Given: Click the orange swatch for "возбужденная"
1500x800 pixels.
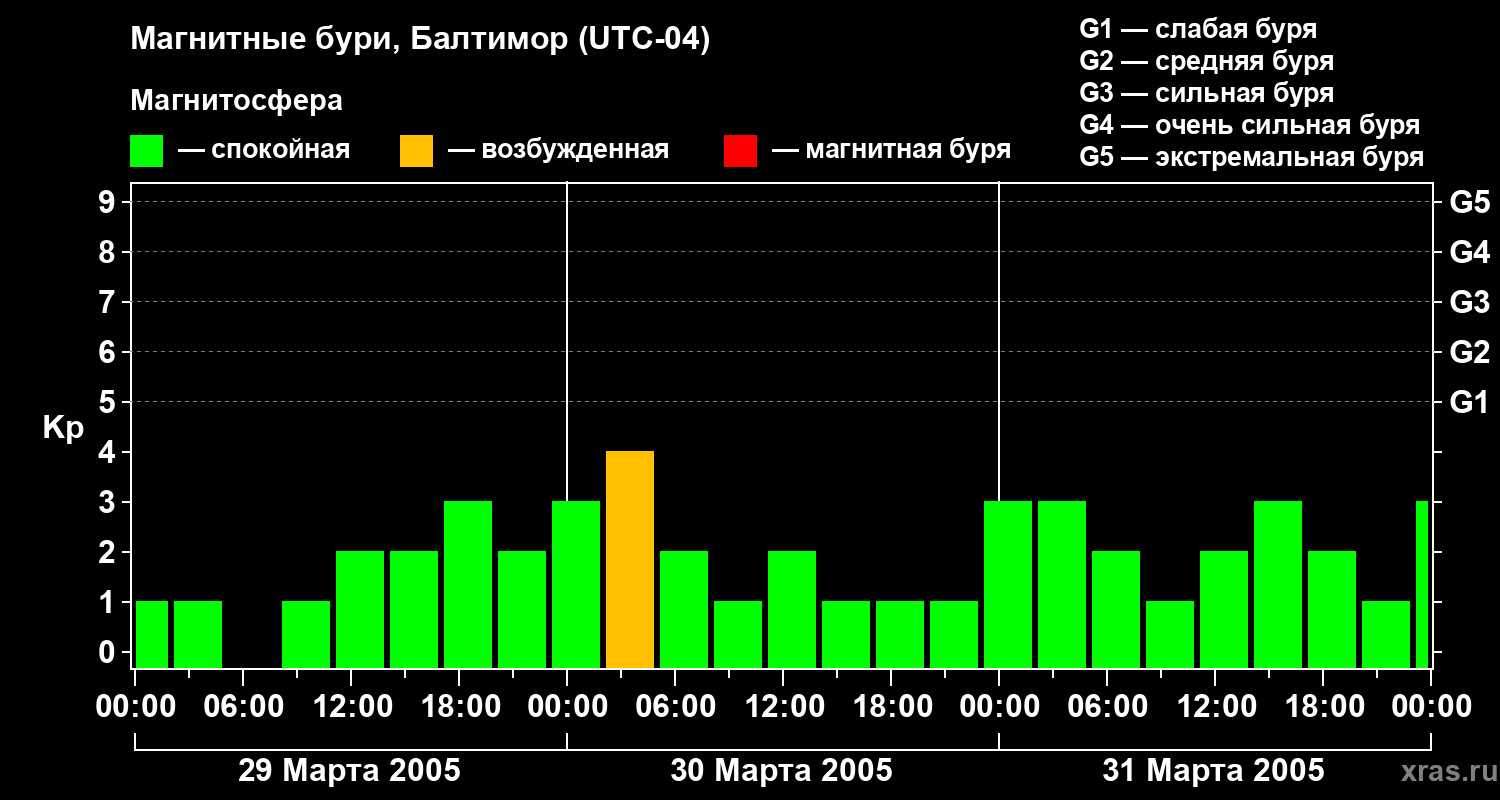Looking at the screenshot, I should pyautogui.click(x=416, y=150).
